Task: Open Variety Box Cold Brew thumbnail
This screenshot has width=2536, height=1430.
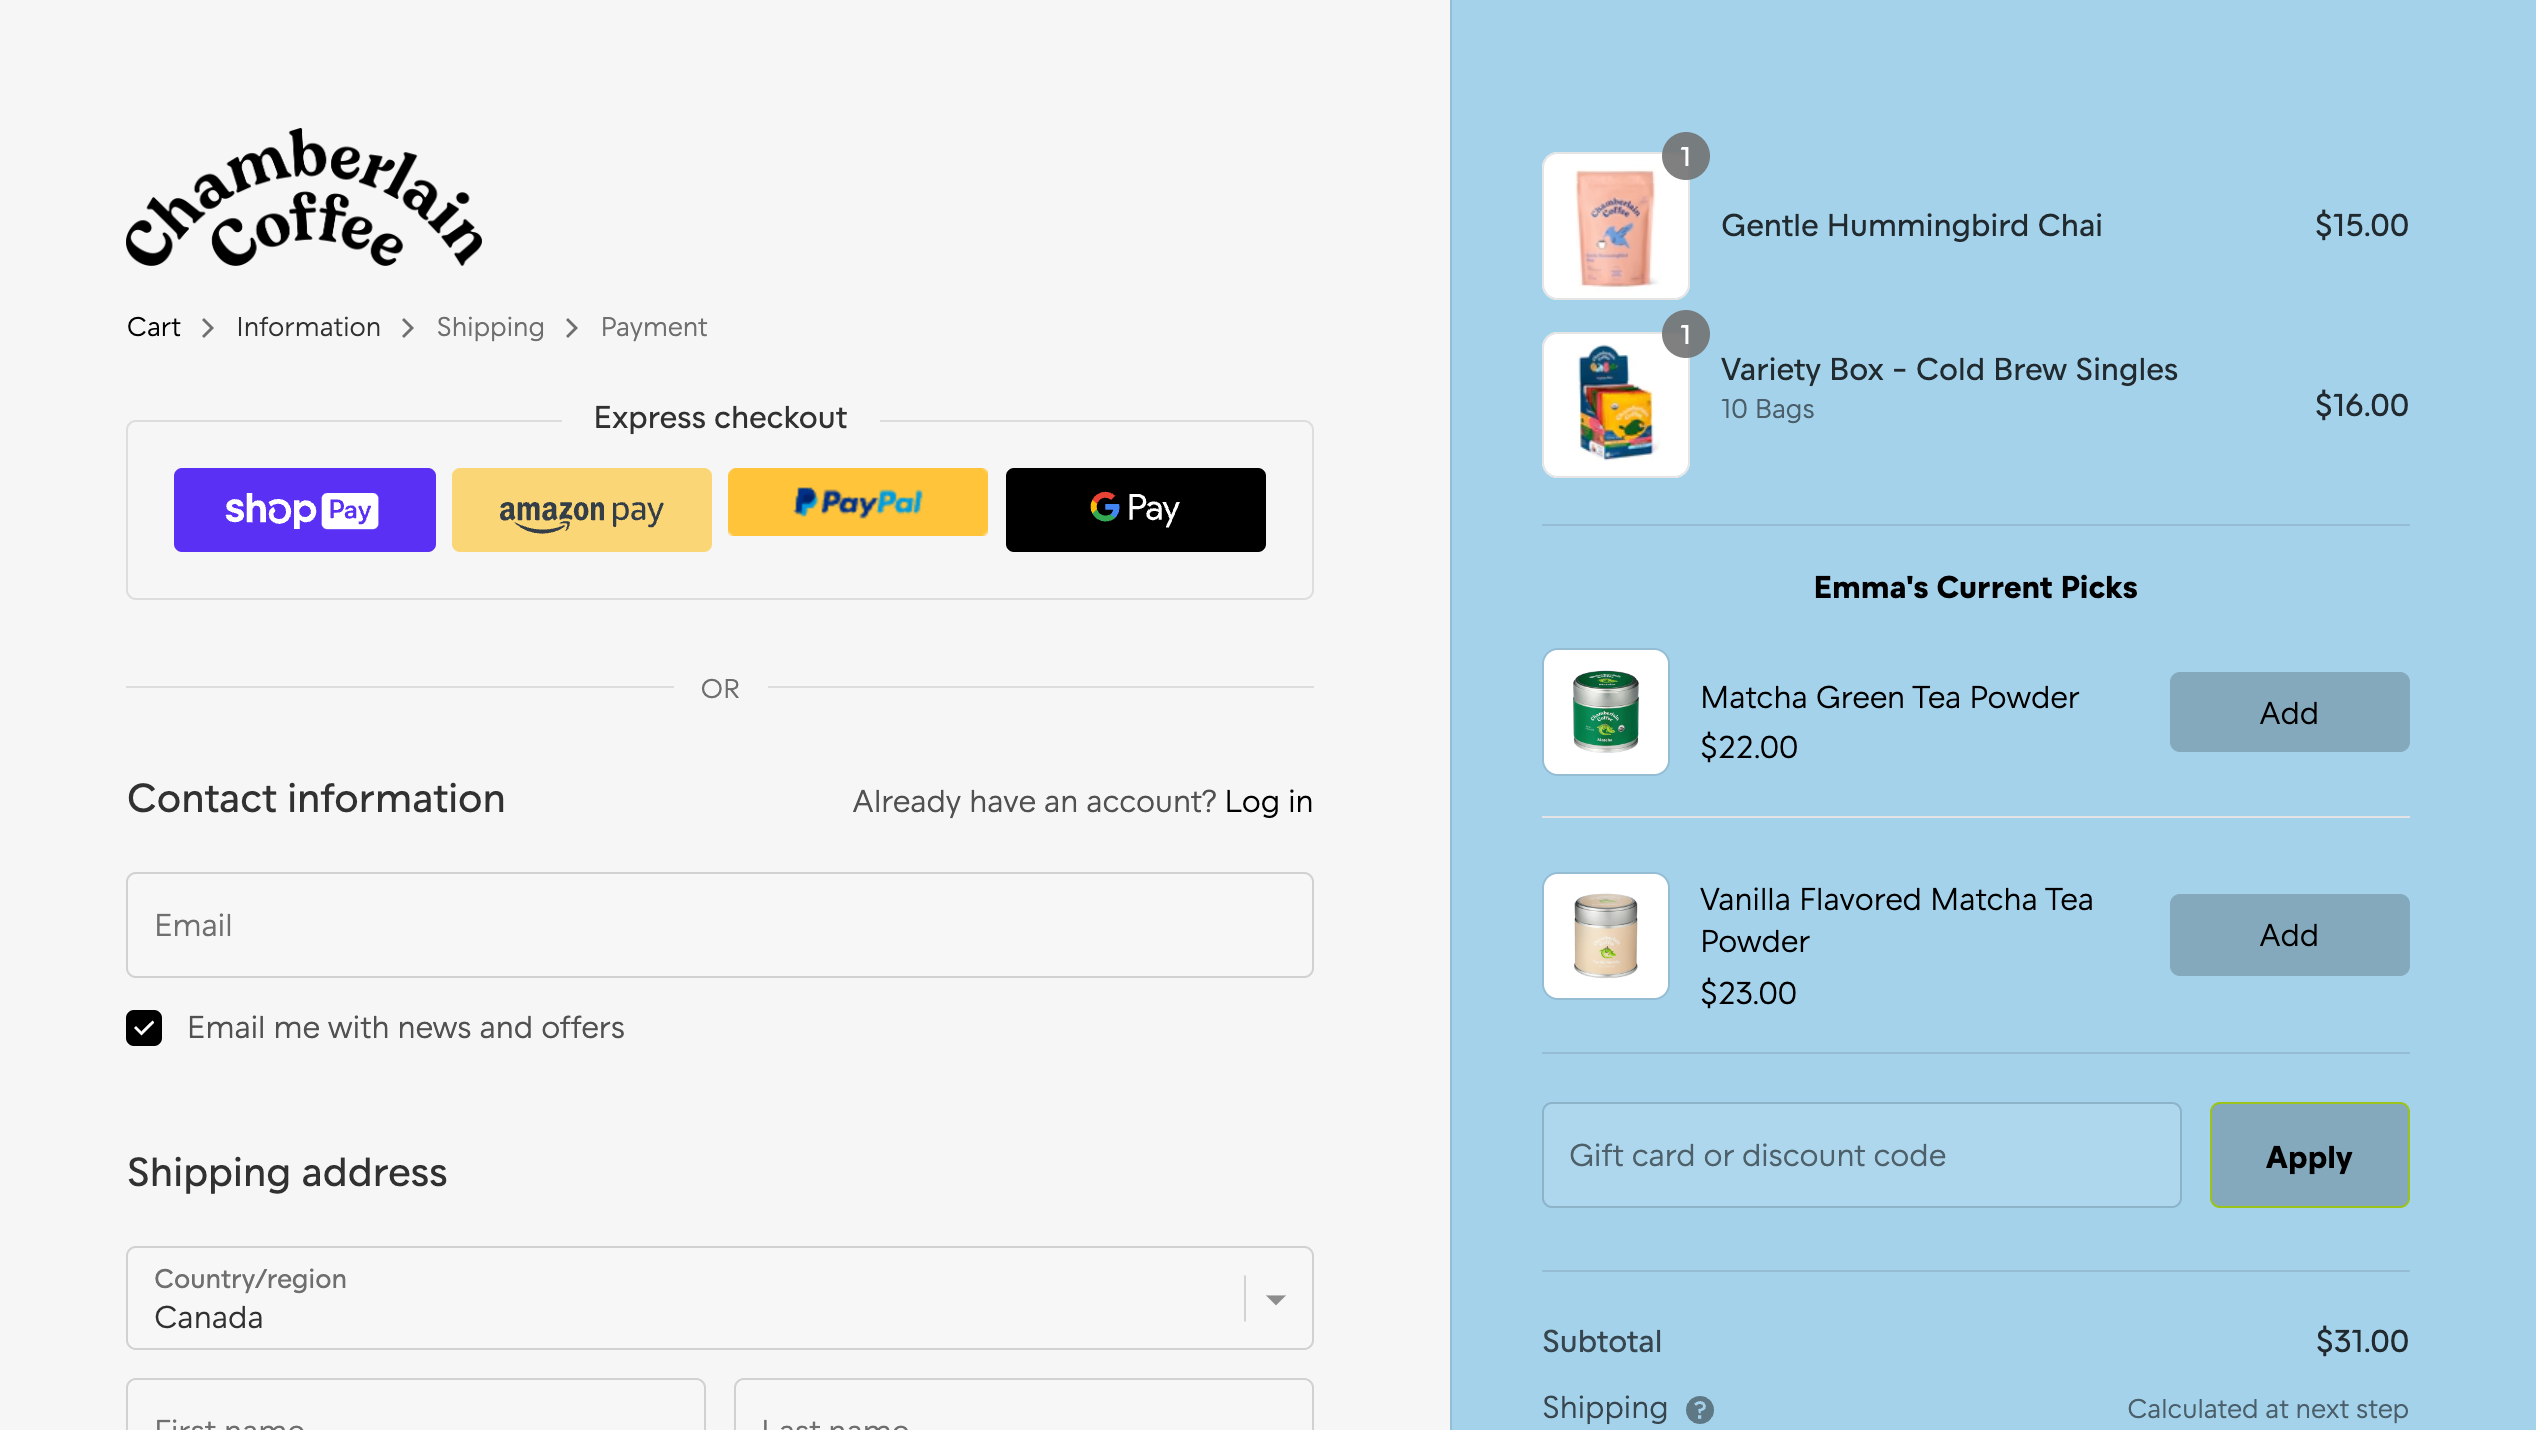Action: (1616, 404)
